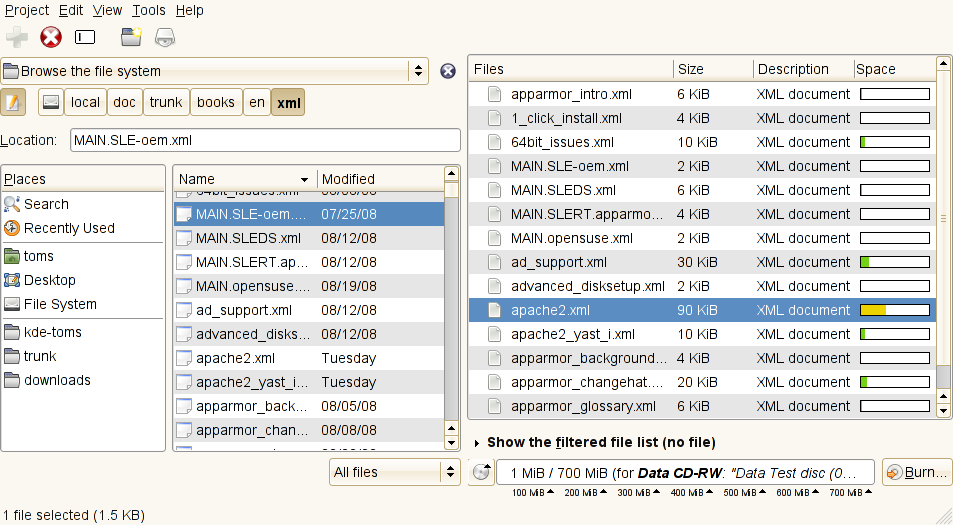Click the Burn... button

(915, 473)
